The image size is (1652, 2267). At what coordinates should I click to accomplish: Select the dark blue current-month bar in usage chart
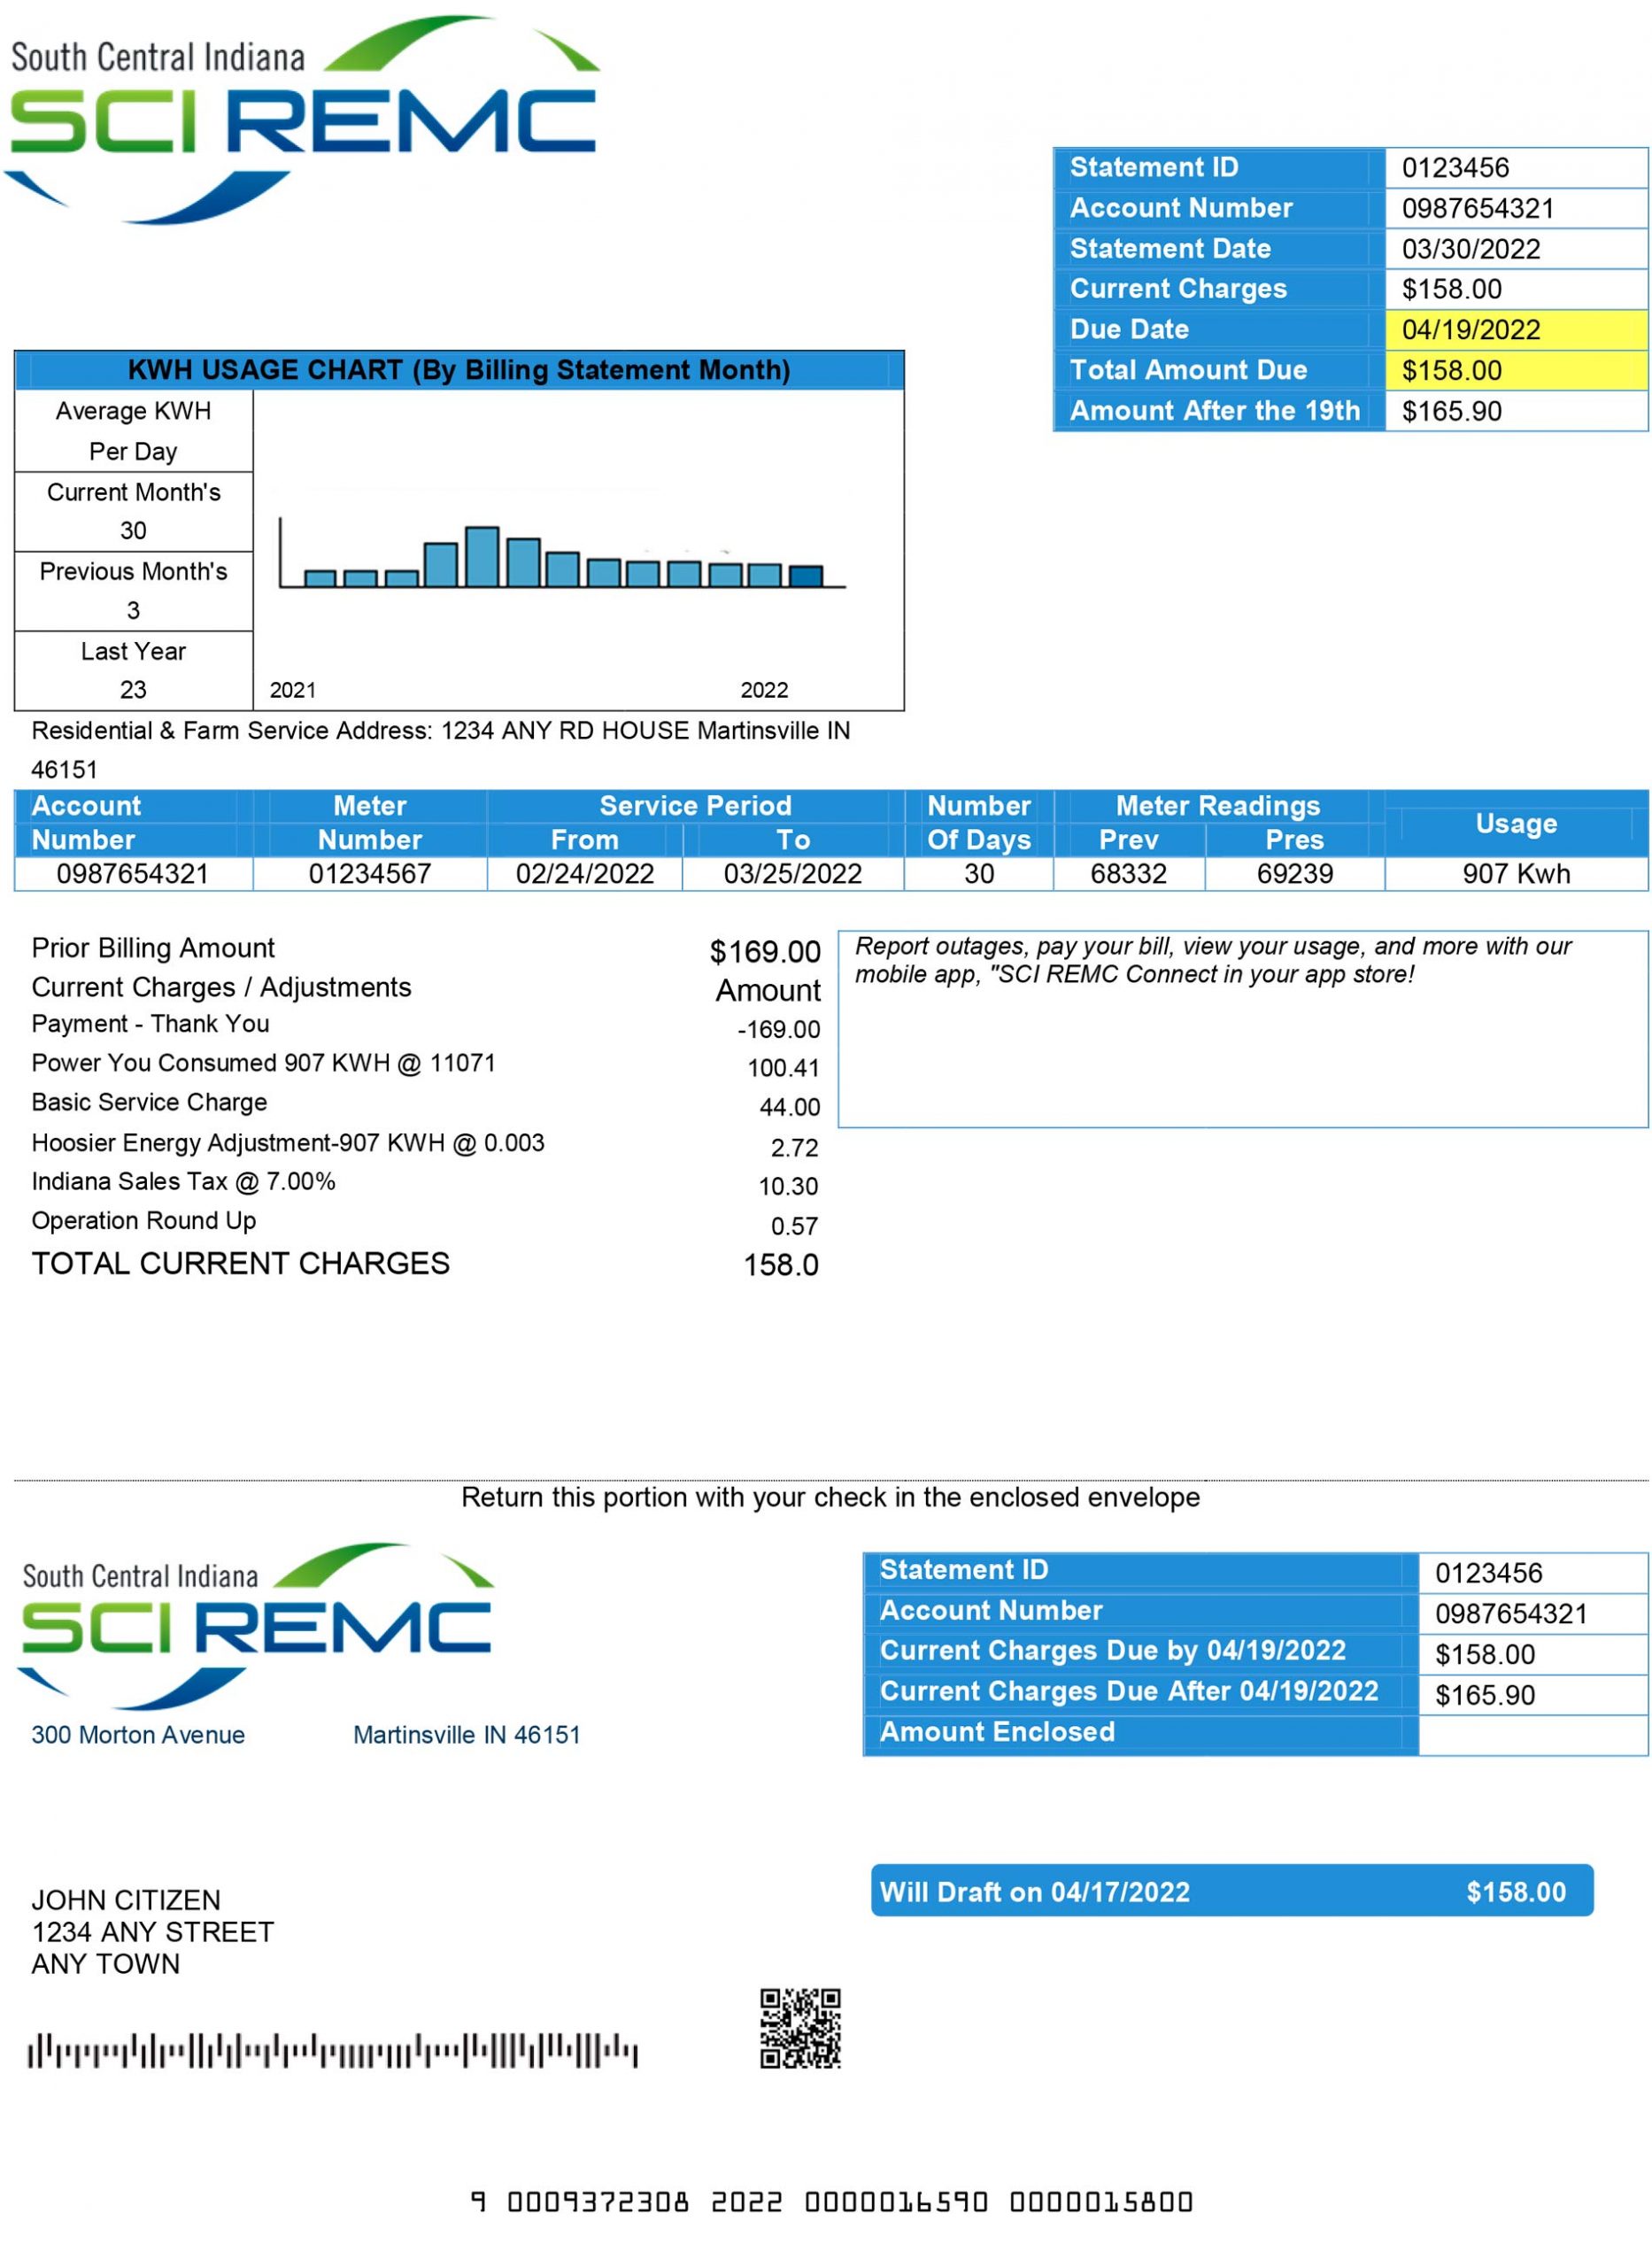tap(805, 576)
